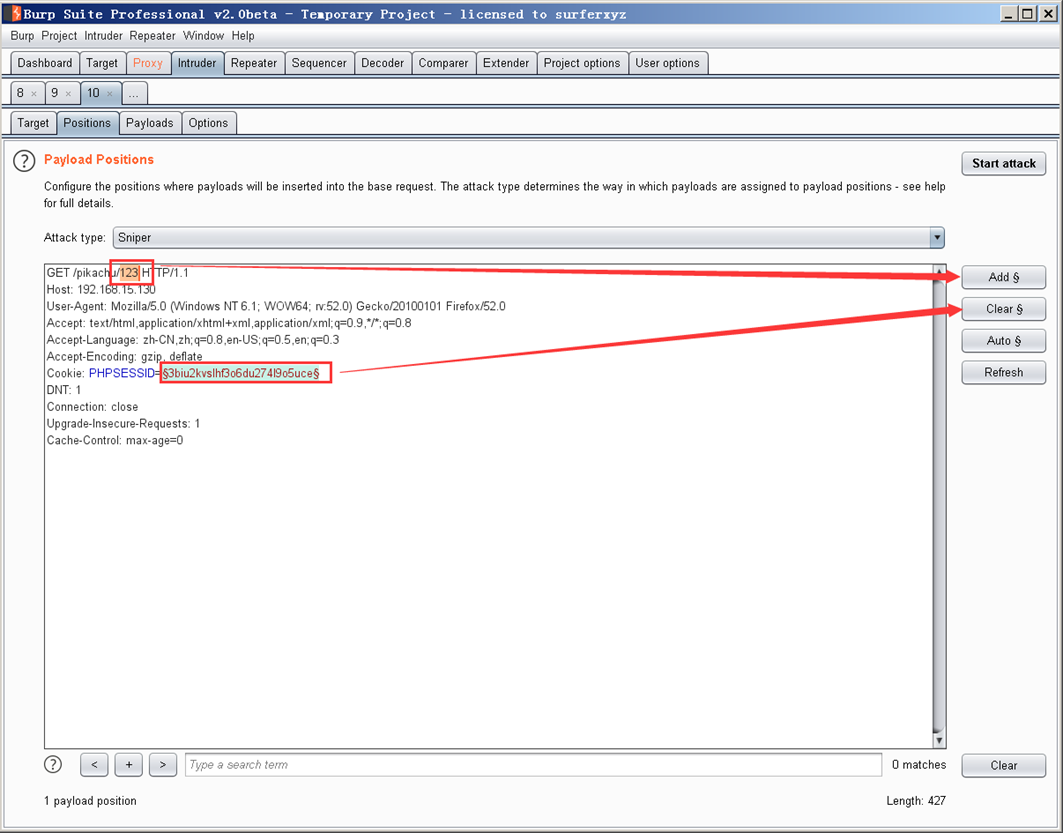Screen dimensions: 1063x833
Task: Switch to the Positions sub-tab
Action: click(87, 123)
